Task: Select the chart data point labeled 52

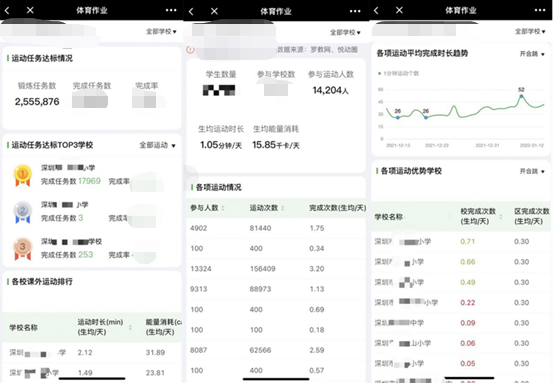Action: click(521, 96)
